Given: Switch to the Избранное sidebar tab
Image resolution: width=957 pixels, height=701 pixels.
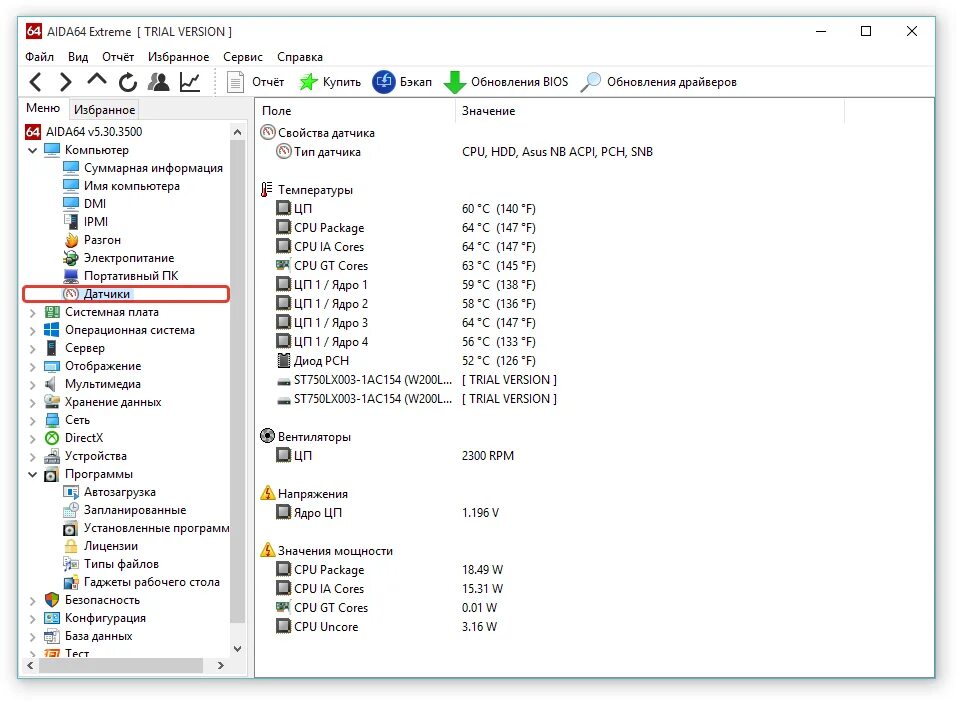Looking at the screenshot, I should coord(104,110).
